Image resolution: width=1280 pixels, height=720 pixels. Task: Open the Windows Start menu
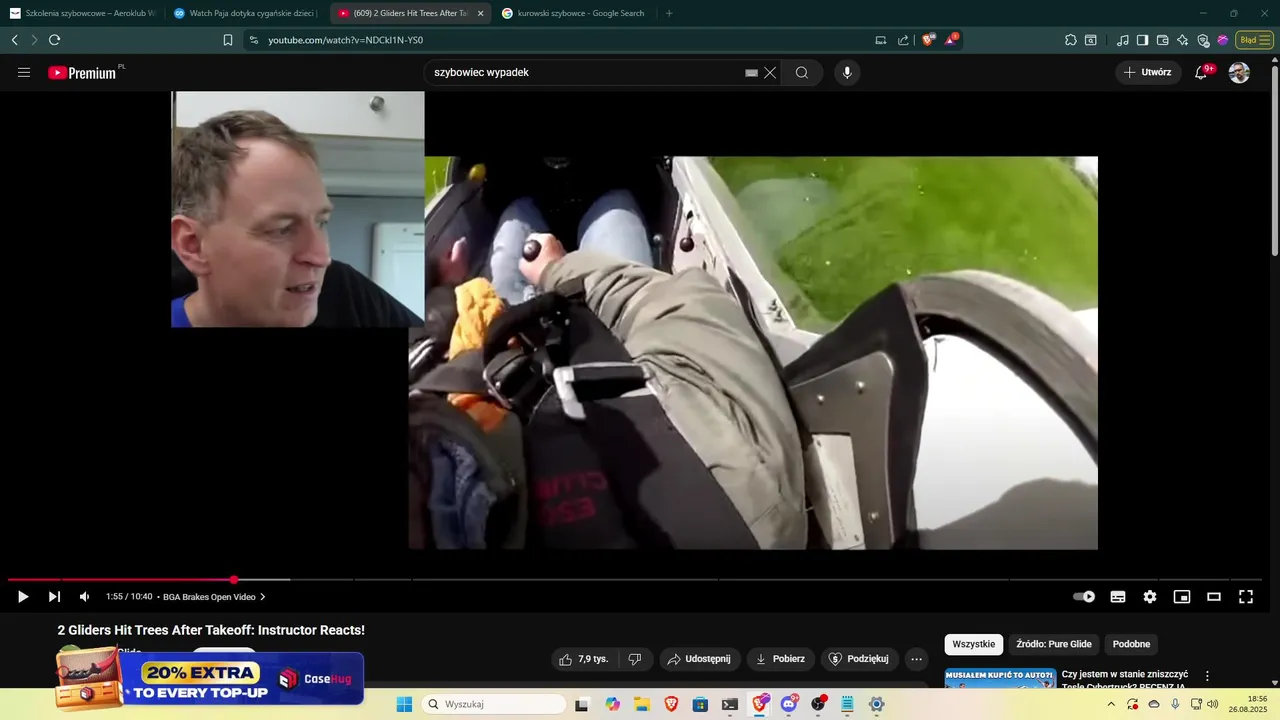[404, 704]
